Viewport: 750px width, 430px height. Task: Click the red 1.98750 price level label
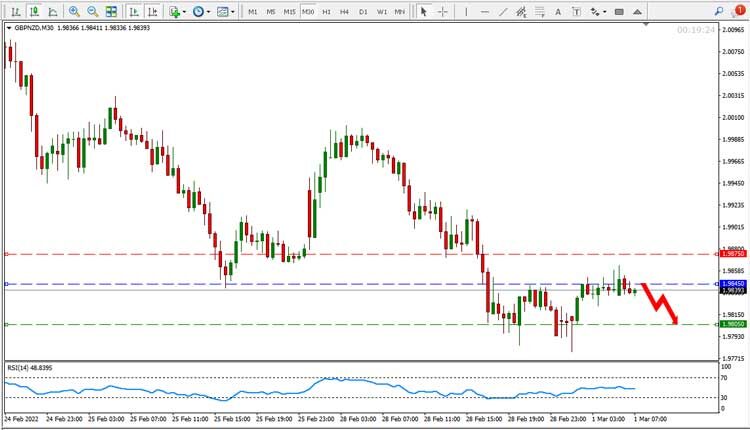(733, 255)
